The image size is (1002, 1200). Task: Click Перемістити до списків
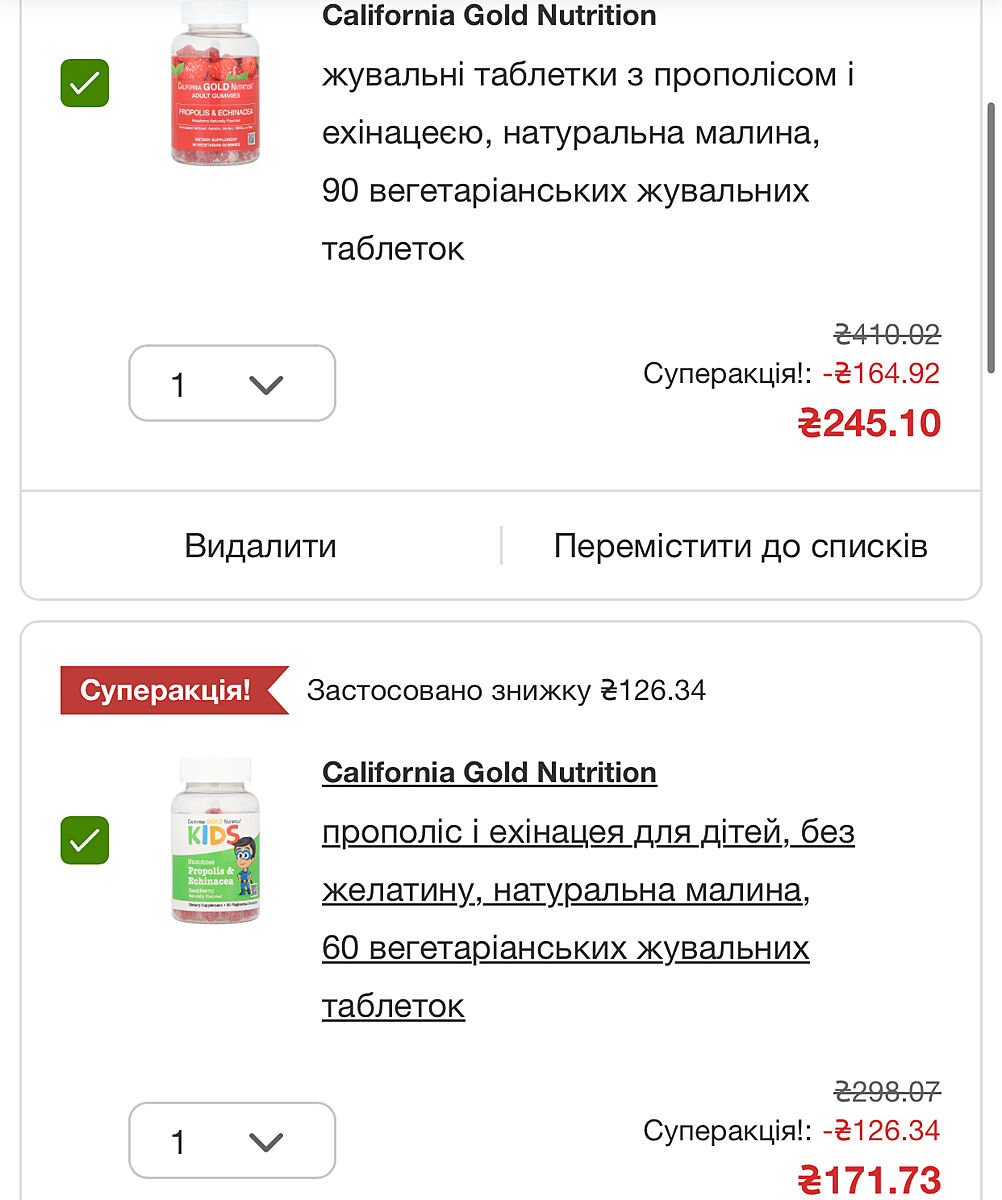pyautogui.click(x=740, y=546)
